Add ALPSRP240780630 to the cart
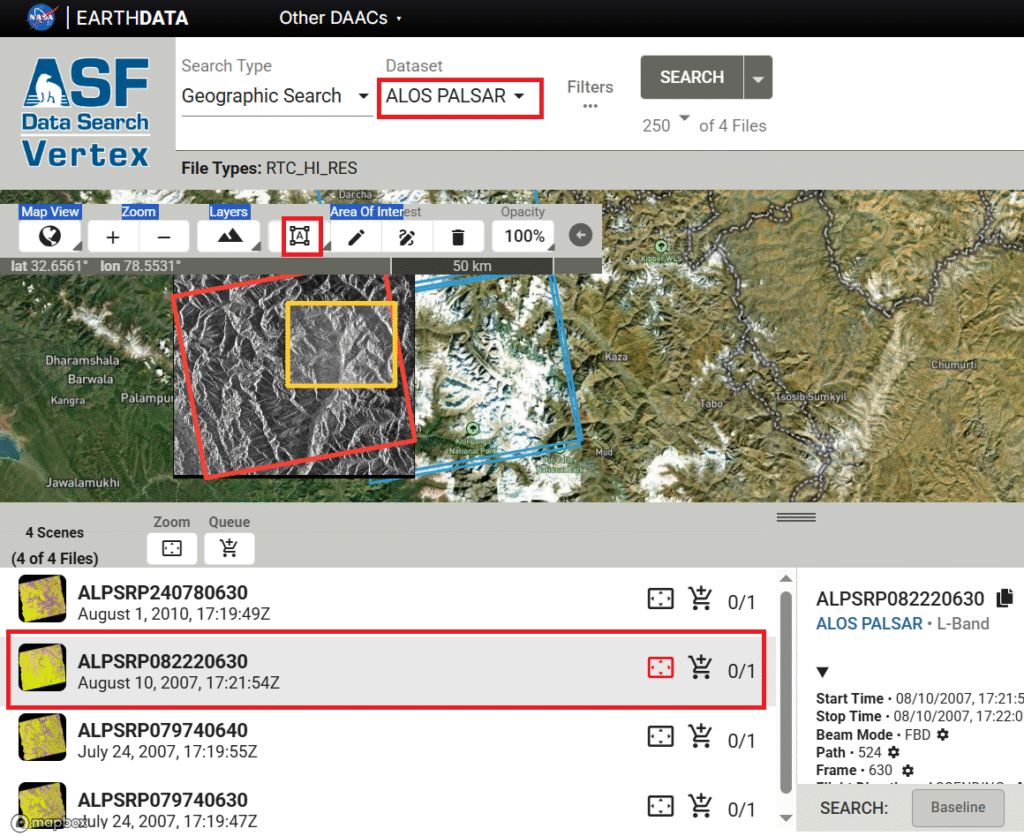Viewport: 1024px width, 836px height. [x=700, y=598]
